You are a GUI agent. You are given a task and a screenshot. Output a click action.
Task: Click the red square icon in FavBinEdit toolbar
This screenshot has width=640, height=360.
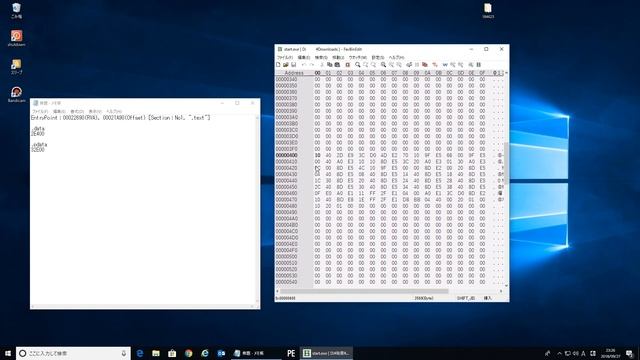click(348, 64)
